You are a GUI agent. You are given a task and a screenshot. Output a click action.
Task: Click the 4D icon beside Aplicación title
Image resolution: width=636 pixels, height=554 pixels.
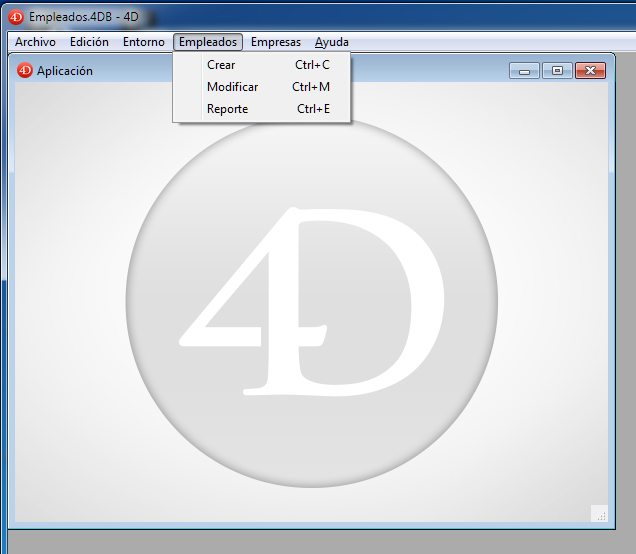pos(25,70)
